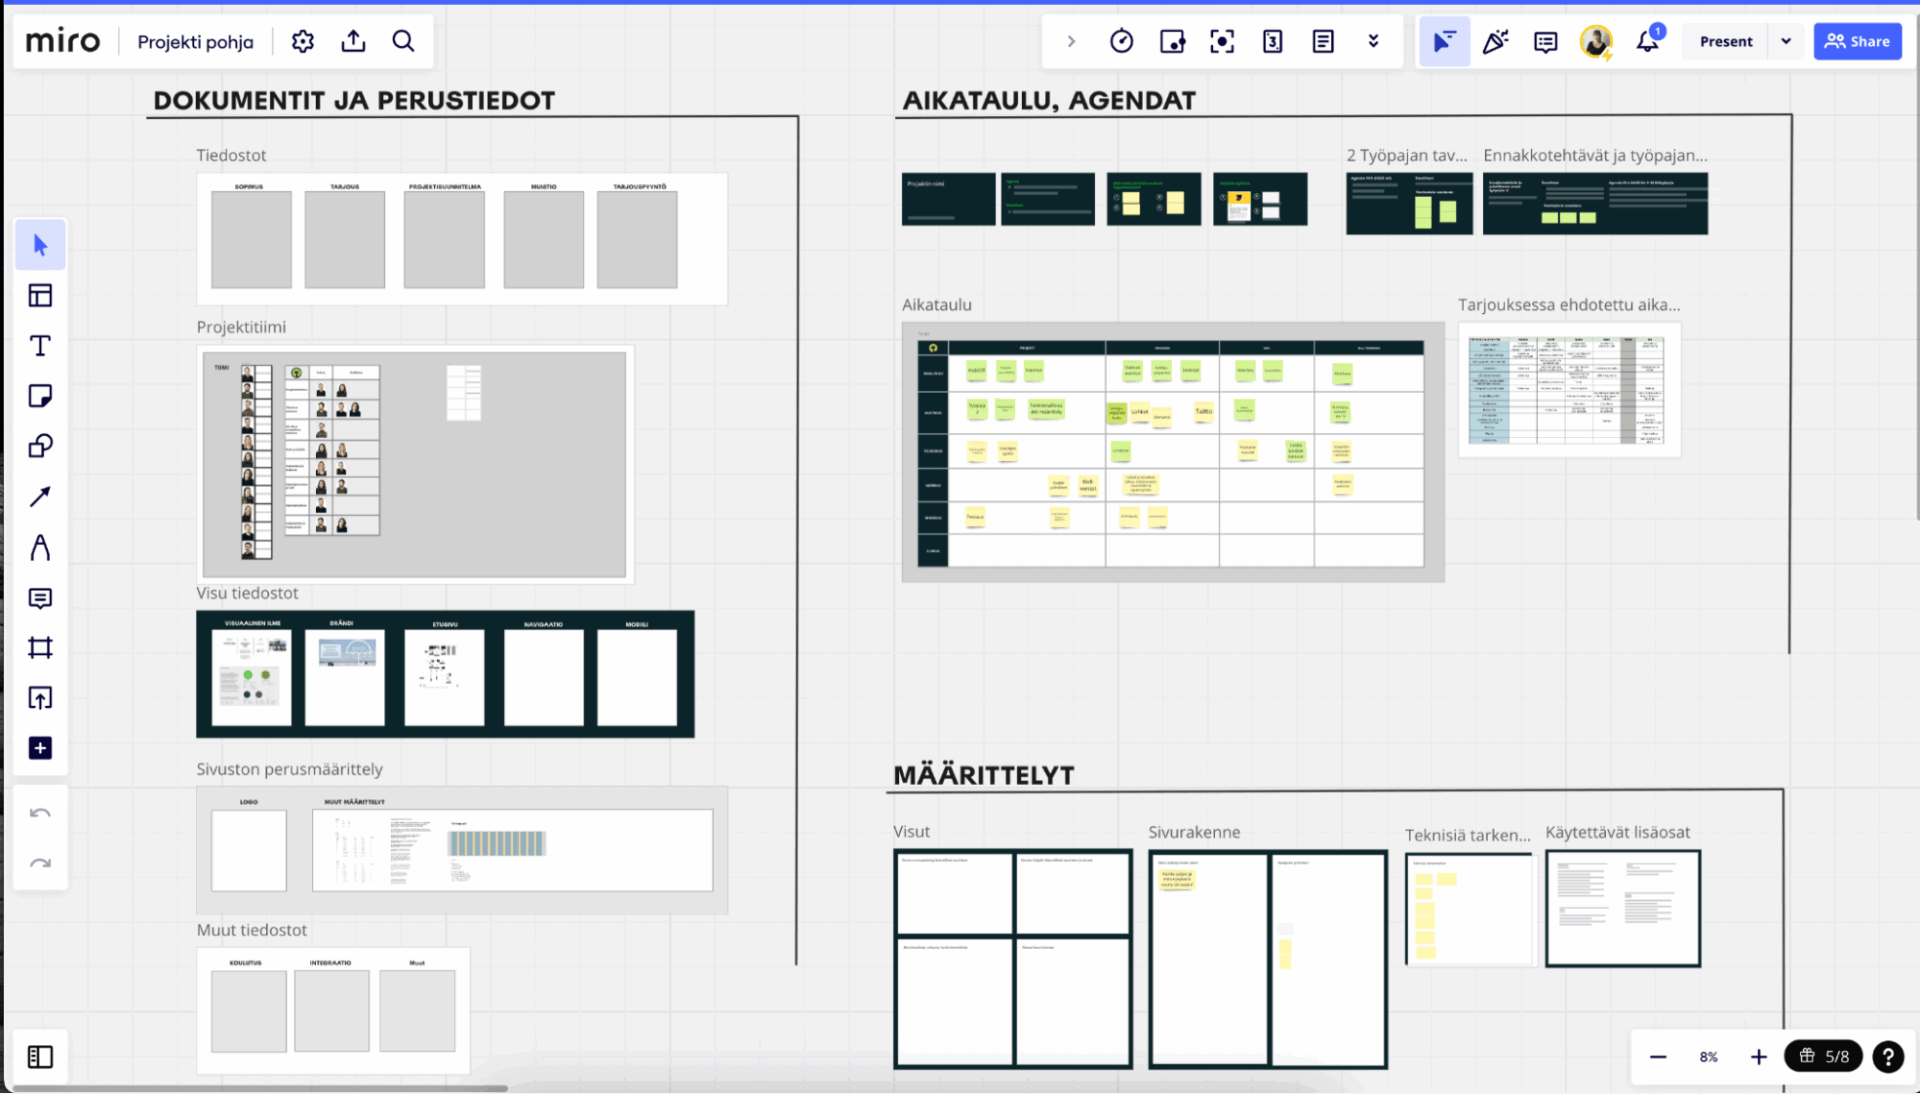Redo the last action
Screen dimensions: 1920x1094
[40, 863]
